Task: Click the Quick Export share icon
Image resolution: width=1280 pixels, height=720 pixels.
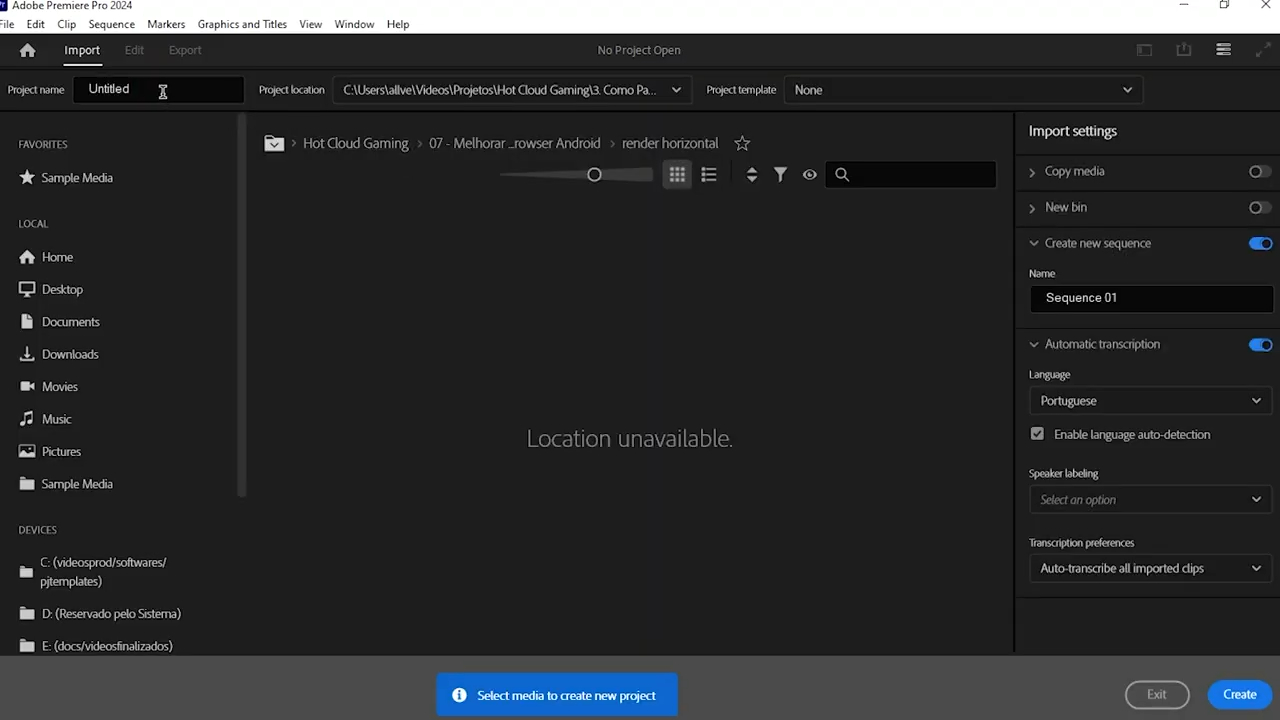Action: tap(1184, 49)
